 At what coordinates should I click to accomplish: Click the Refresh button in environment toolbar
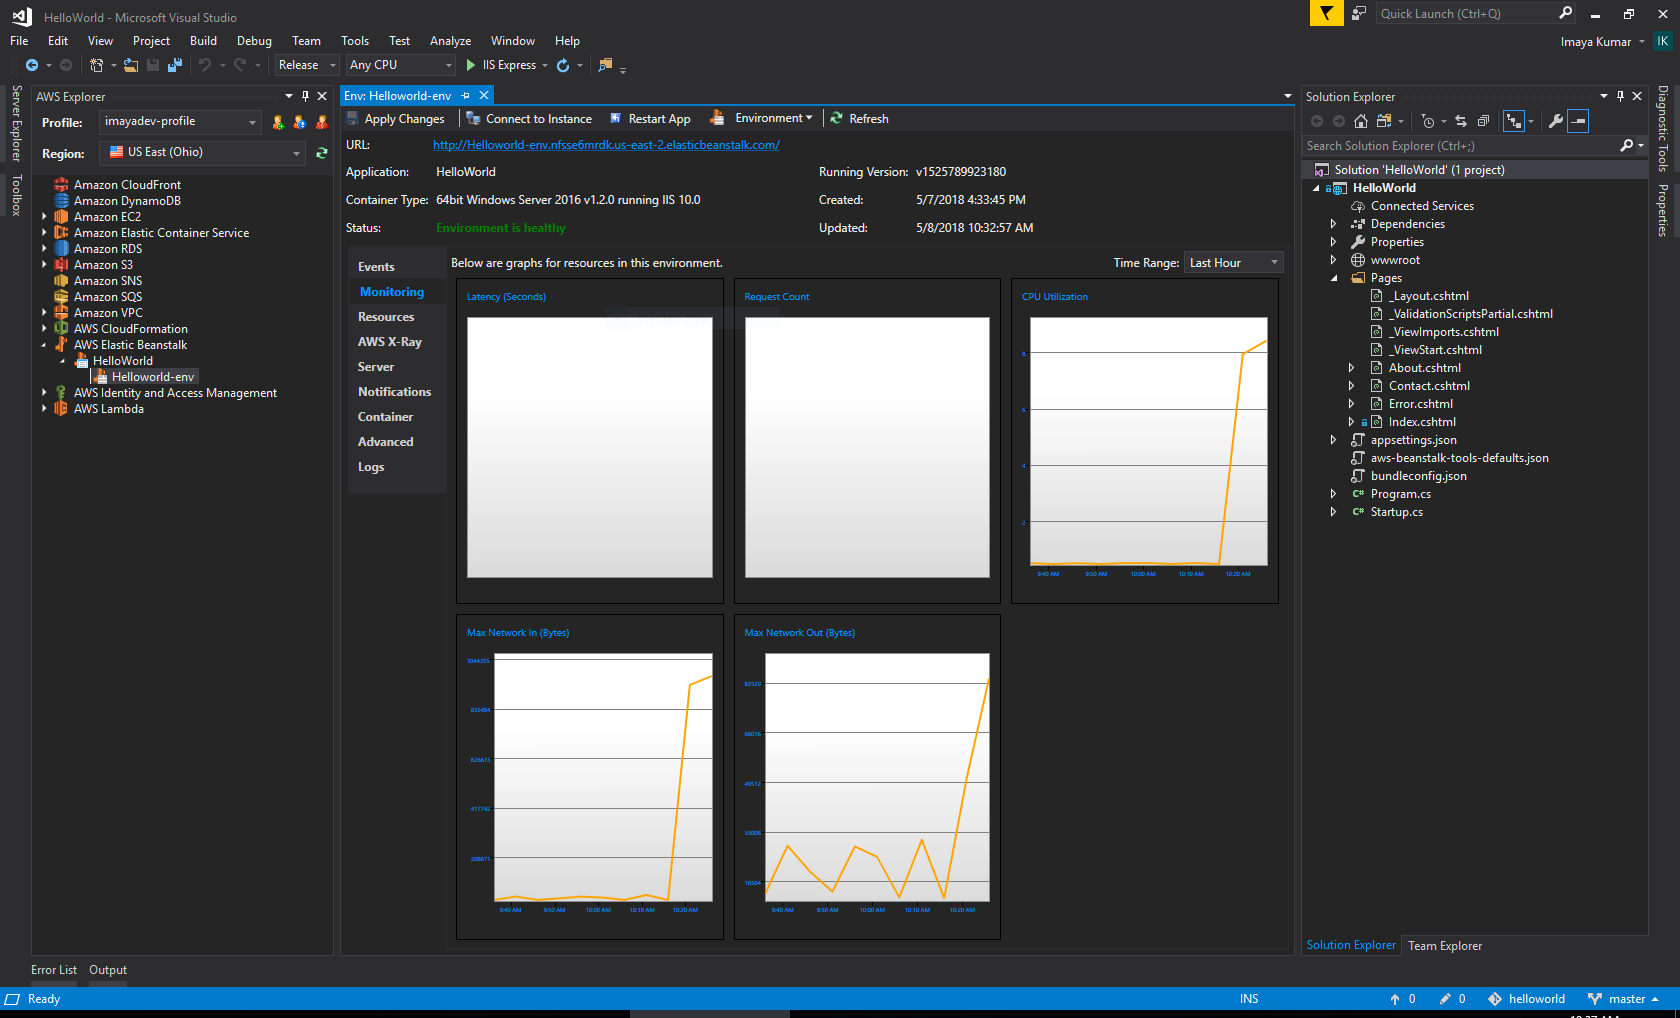[x=859, y=119]
